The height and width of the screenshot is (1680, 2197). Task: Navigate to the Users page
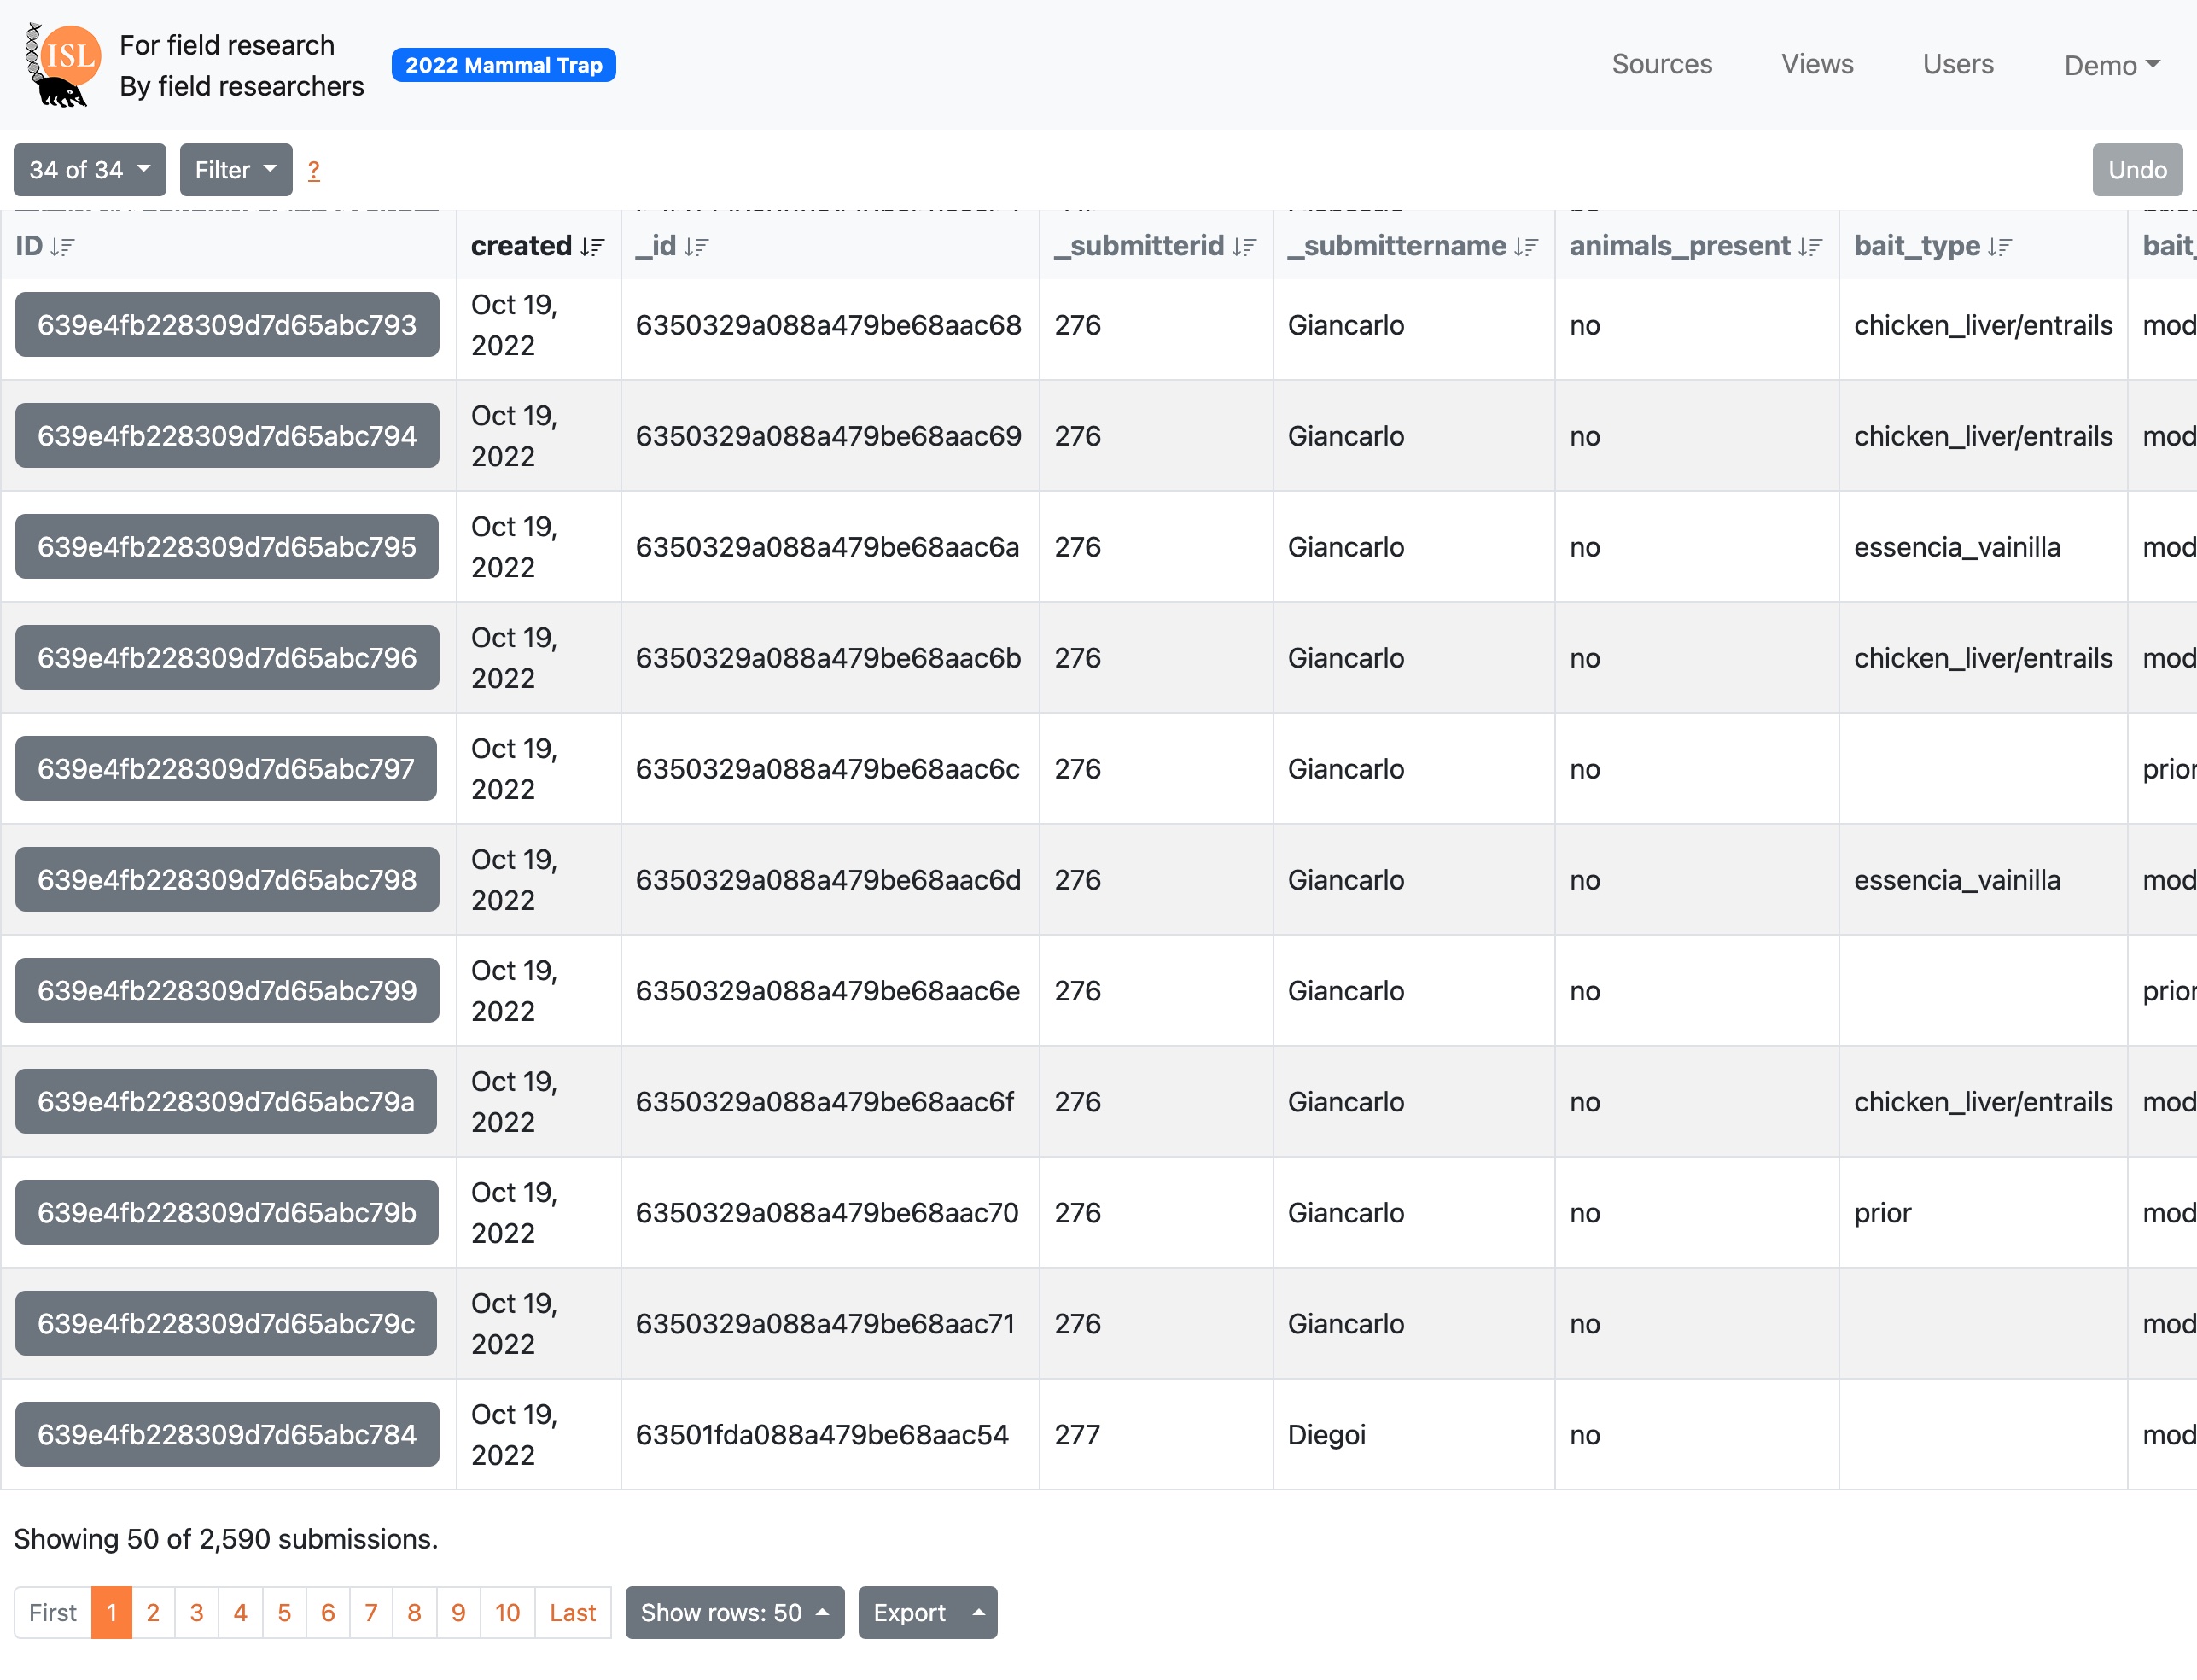click(x=1957, y=65)
